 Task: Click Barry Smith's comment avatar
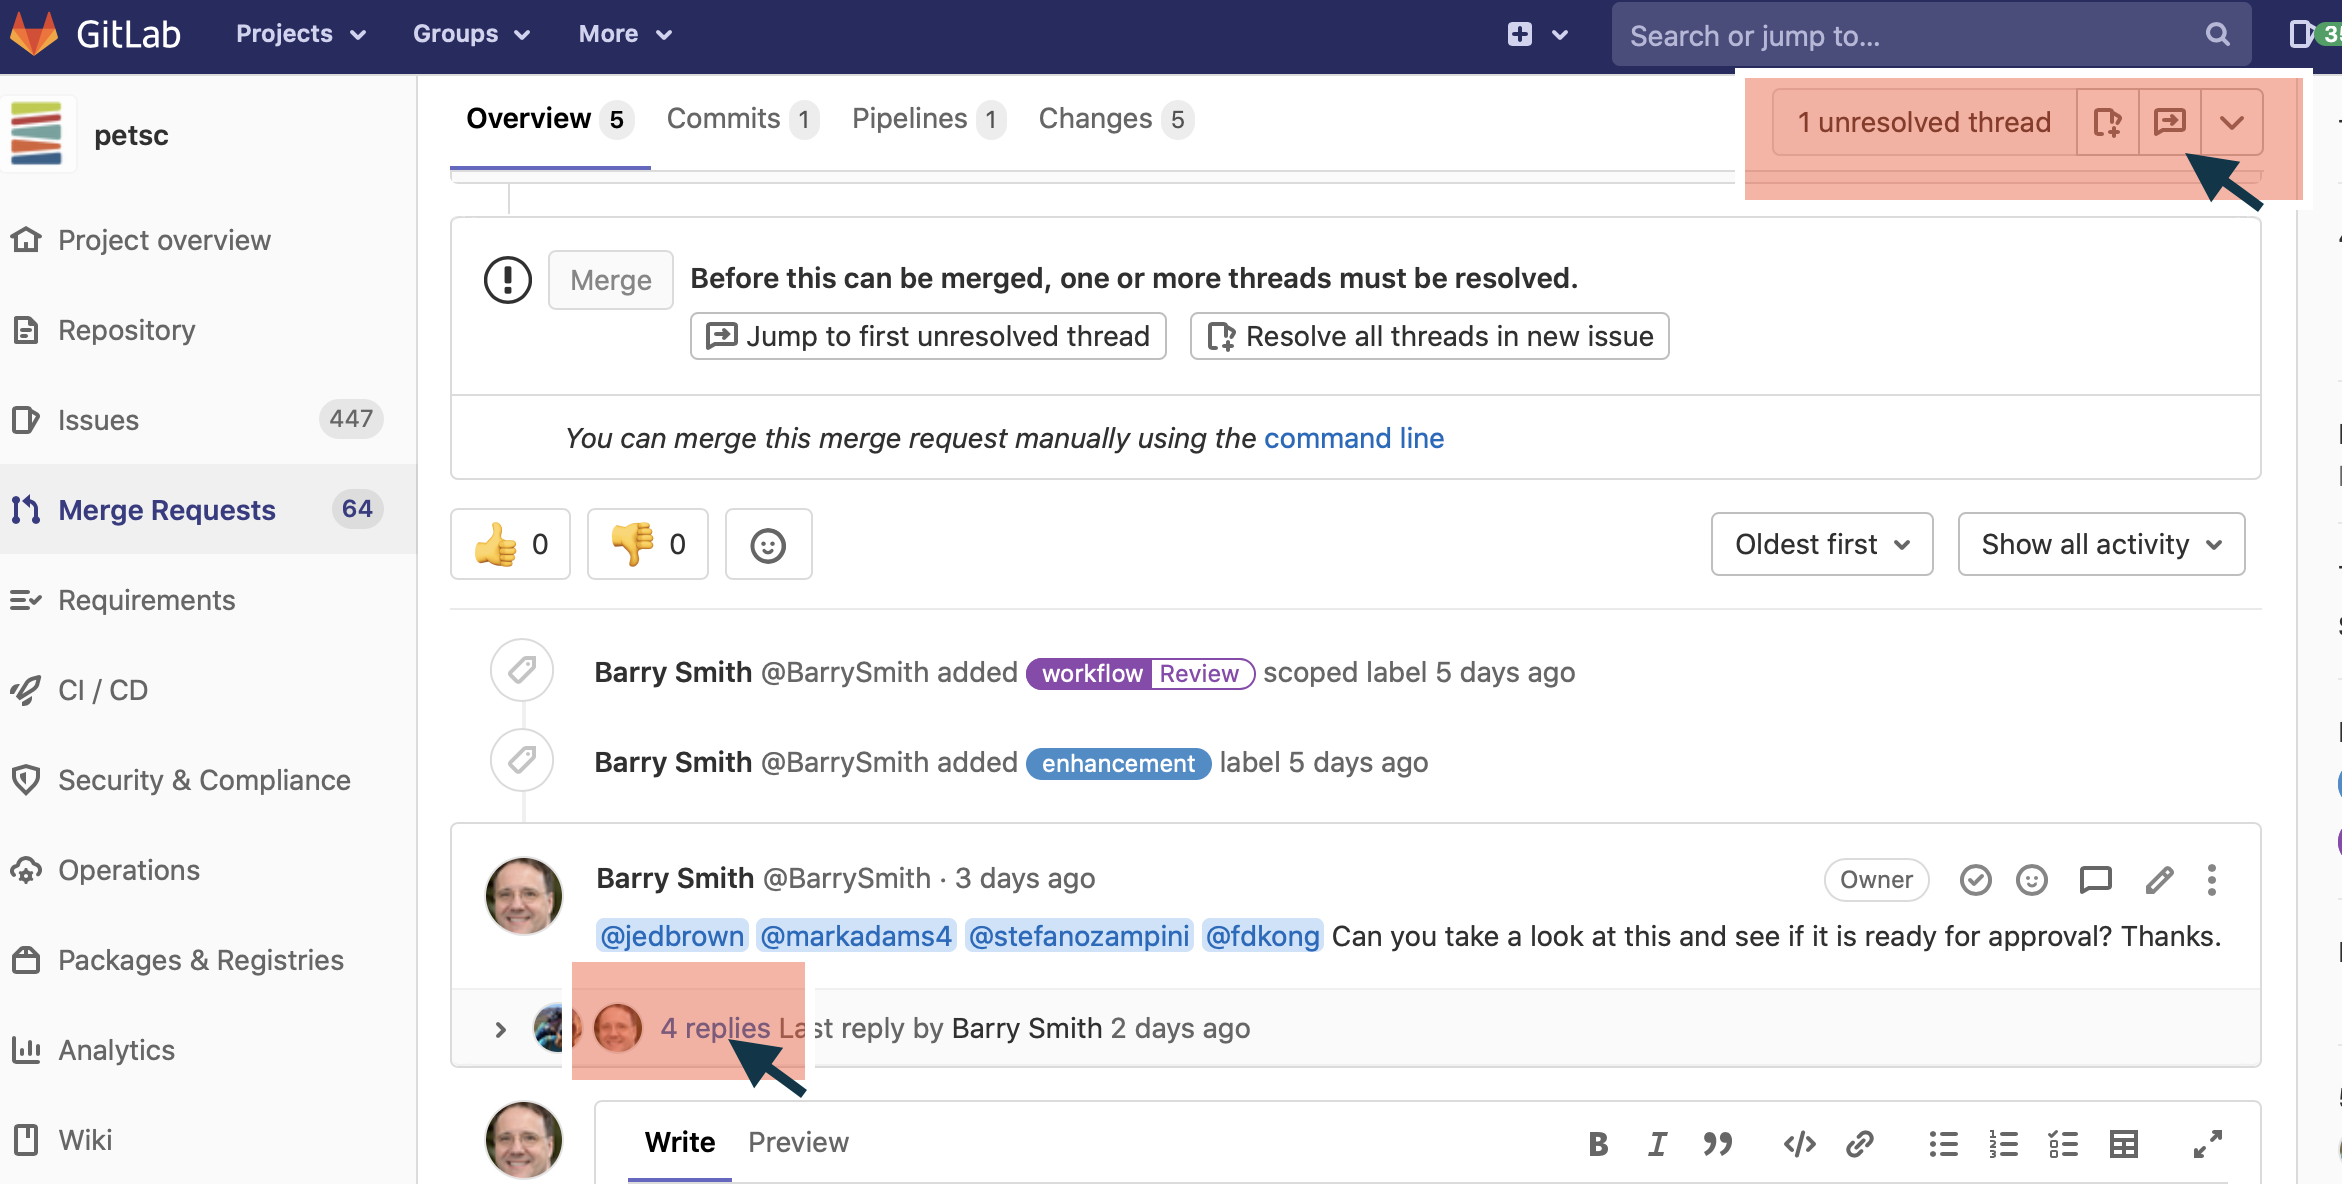tap(523, 895)
